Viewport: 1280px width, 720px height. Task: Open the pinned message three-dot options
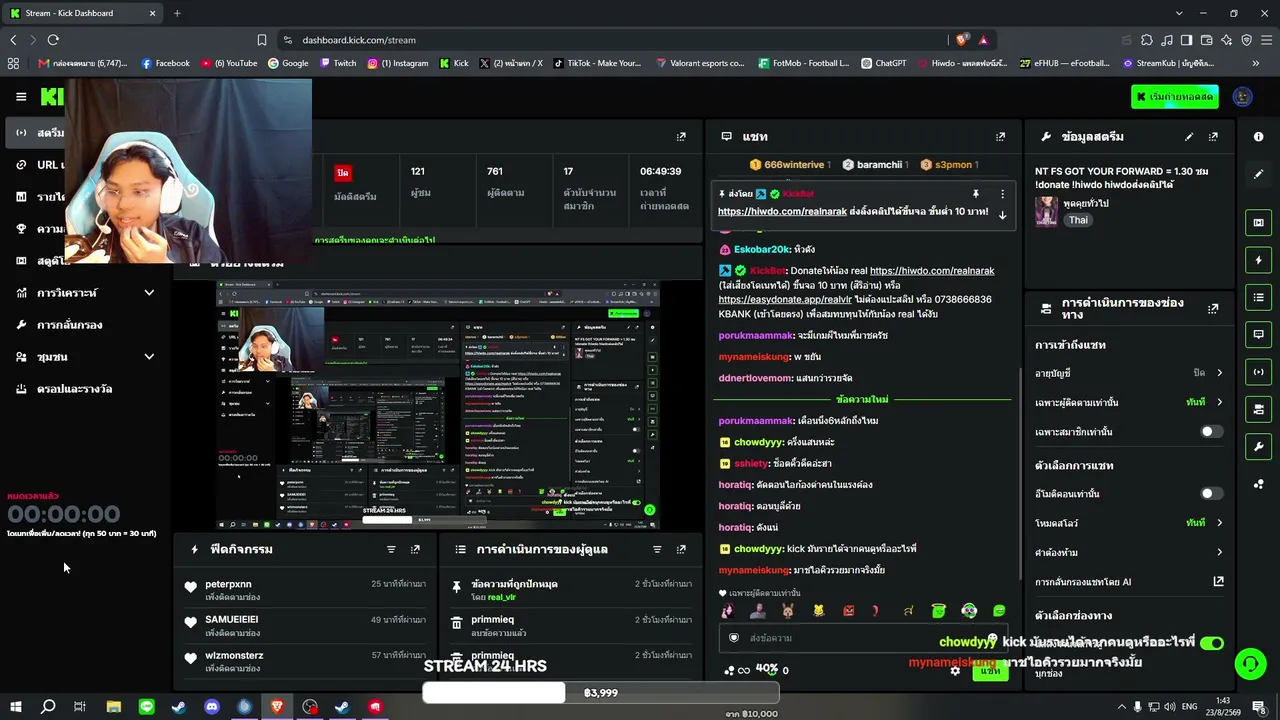coord(1002,194)
